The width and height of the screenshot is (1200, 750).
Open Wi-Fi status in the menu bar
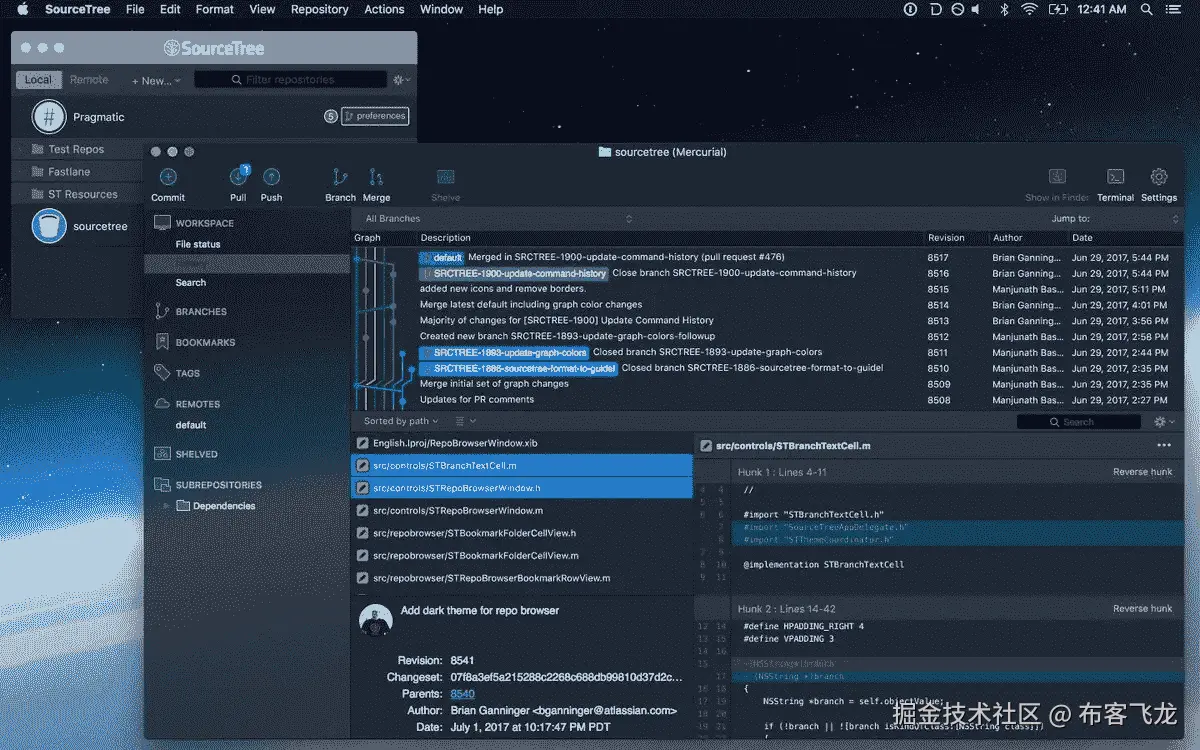click(x=1029, y=9)
